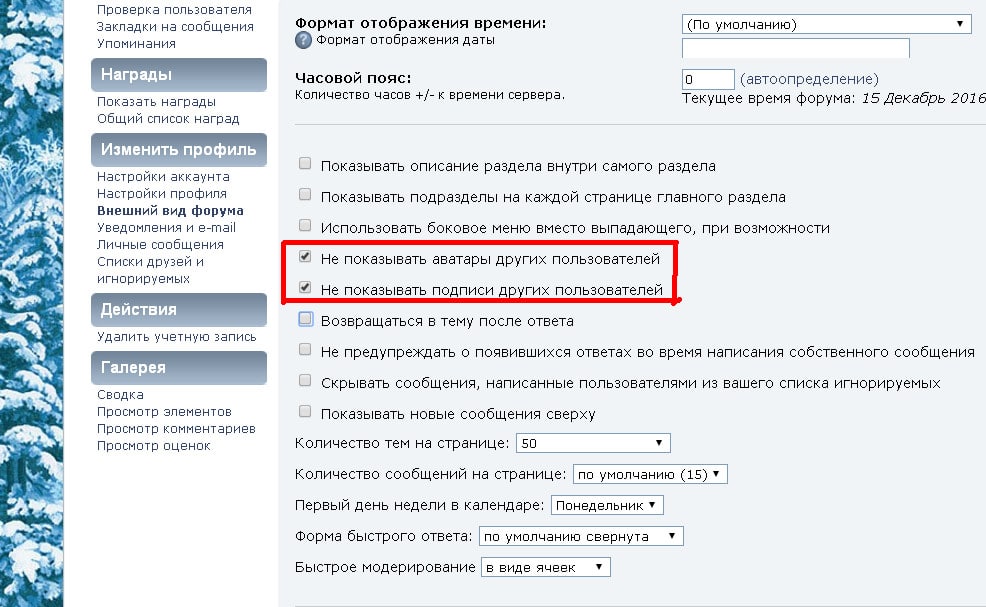Open Просмотр комментариев link
986x607 pixels.
[x=176, y=428]
